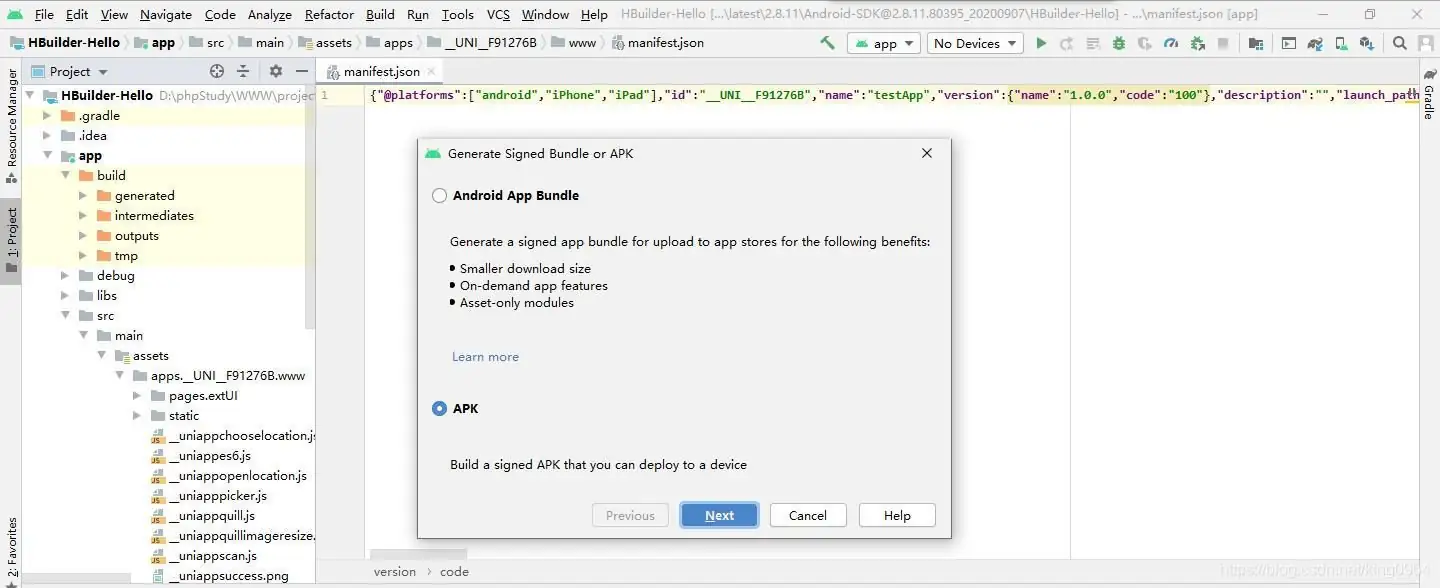Click the Search Everywhere magnifier icon

[1399, 43]
